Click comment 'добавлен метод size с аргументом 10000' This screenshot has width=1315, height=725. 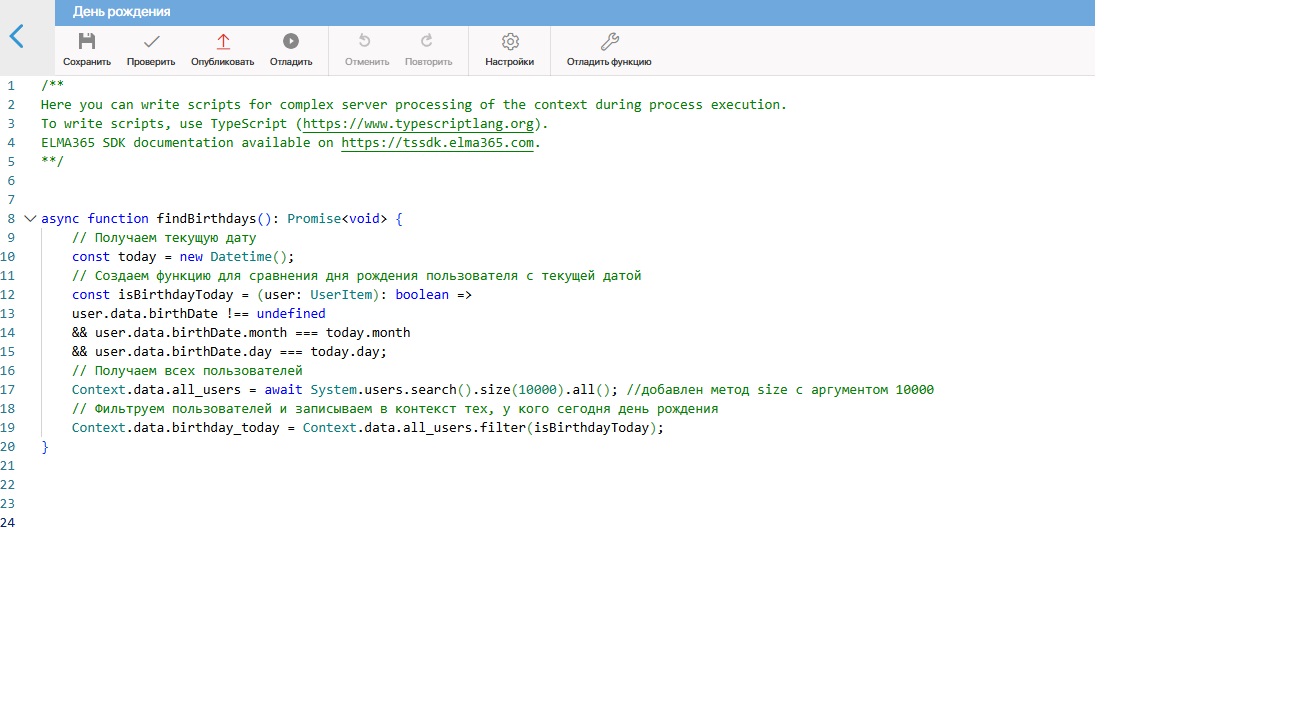click(x=780, y=390)
